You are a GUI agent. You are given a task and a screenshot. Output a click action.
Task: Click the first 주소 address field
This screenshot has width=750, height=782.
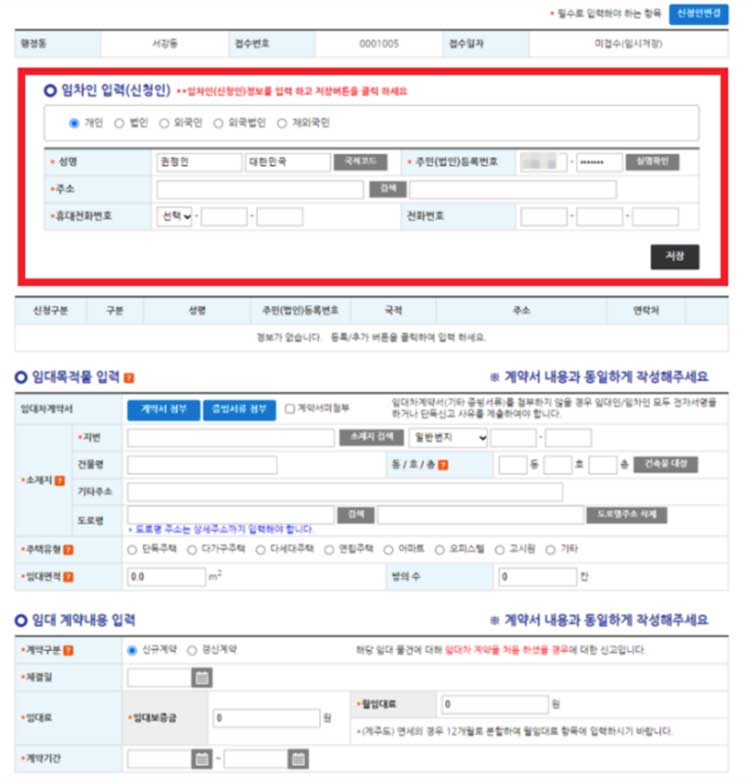260,190
